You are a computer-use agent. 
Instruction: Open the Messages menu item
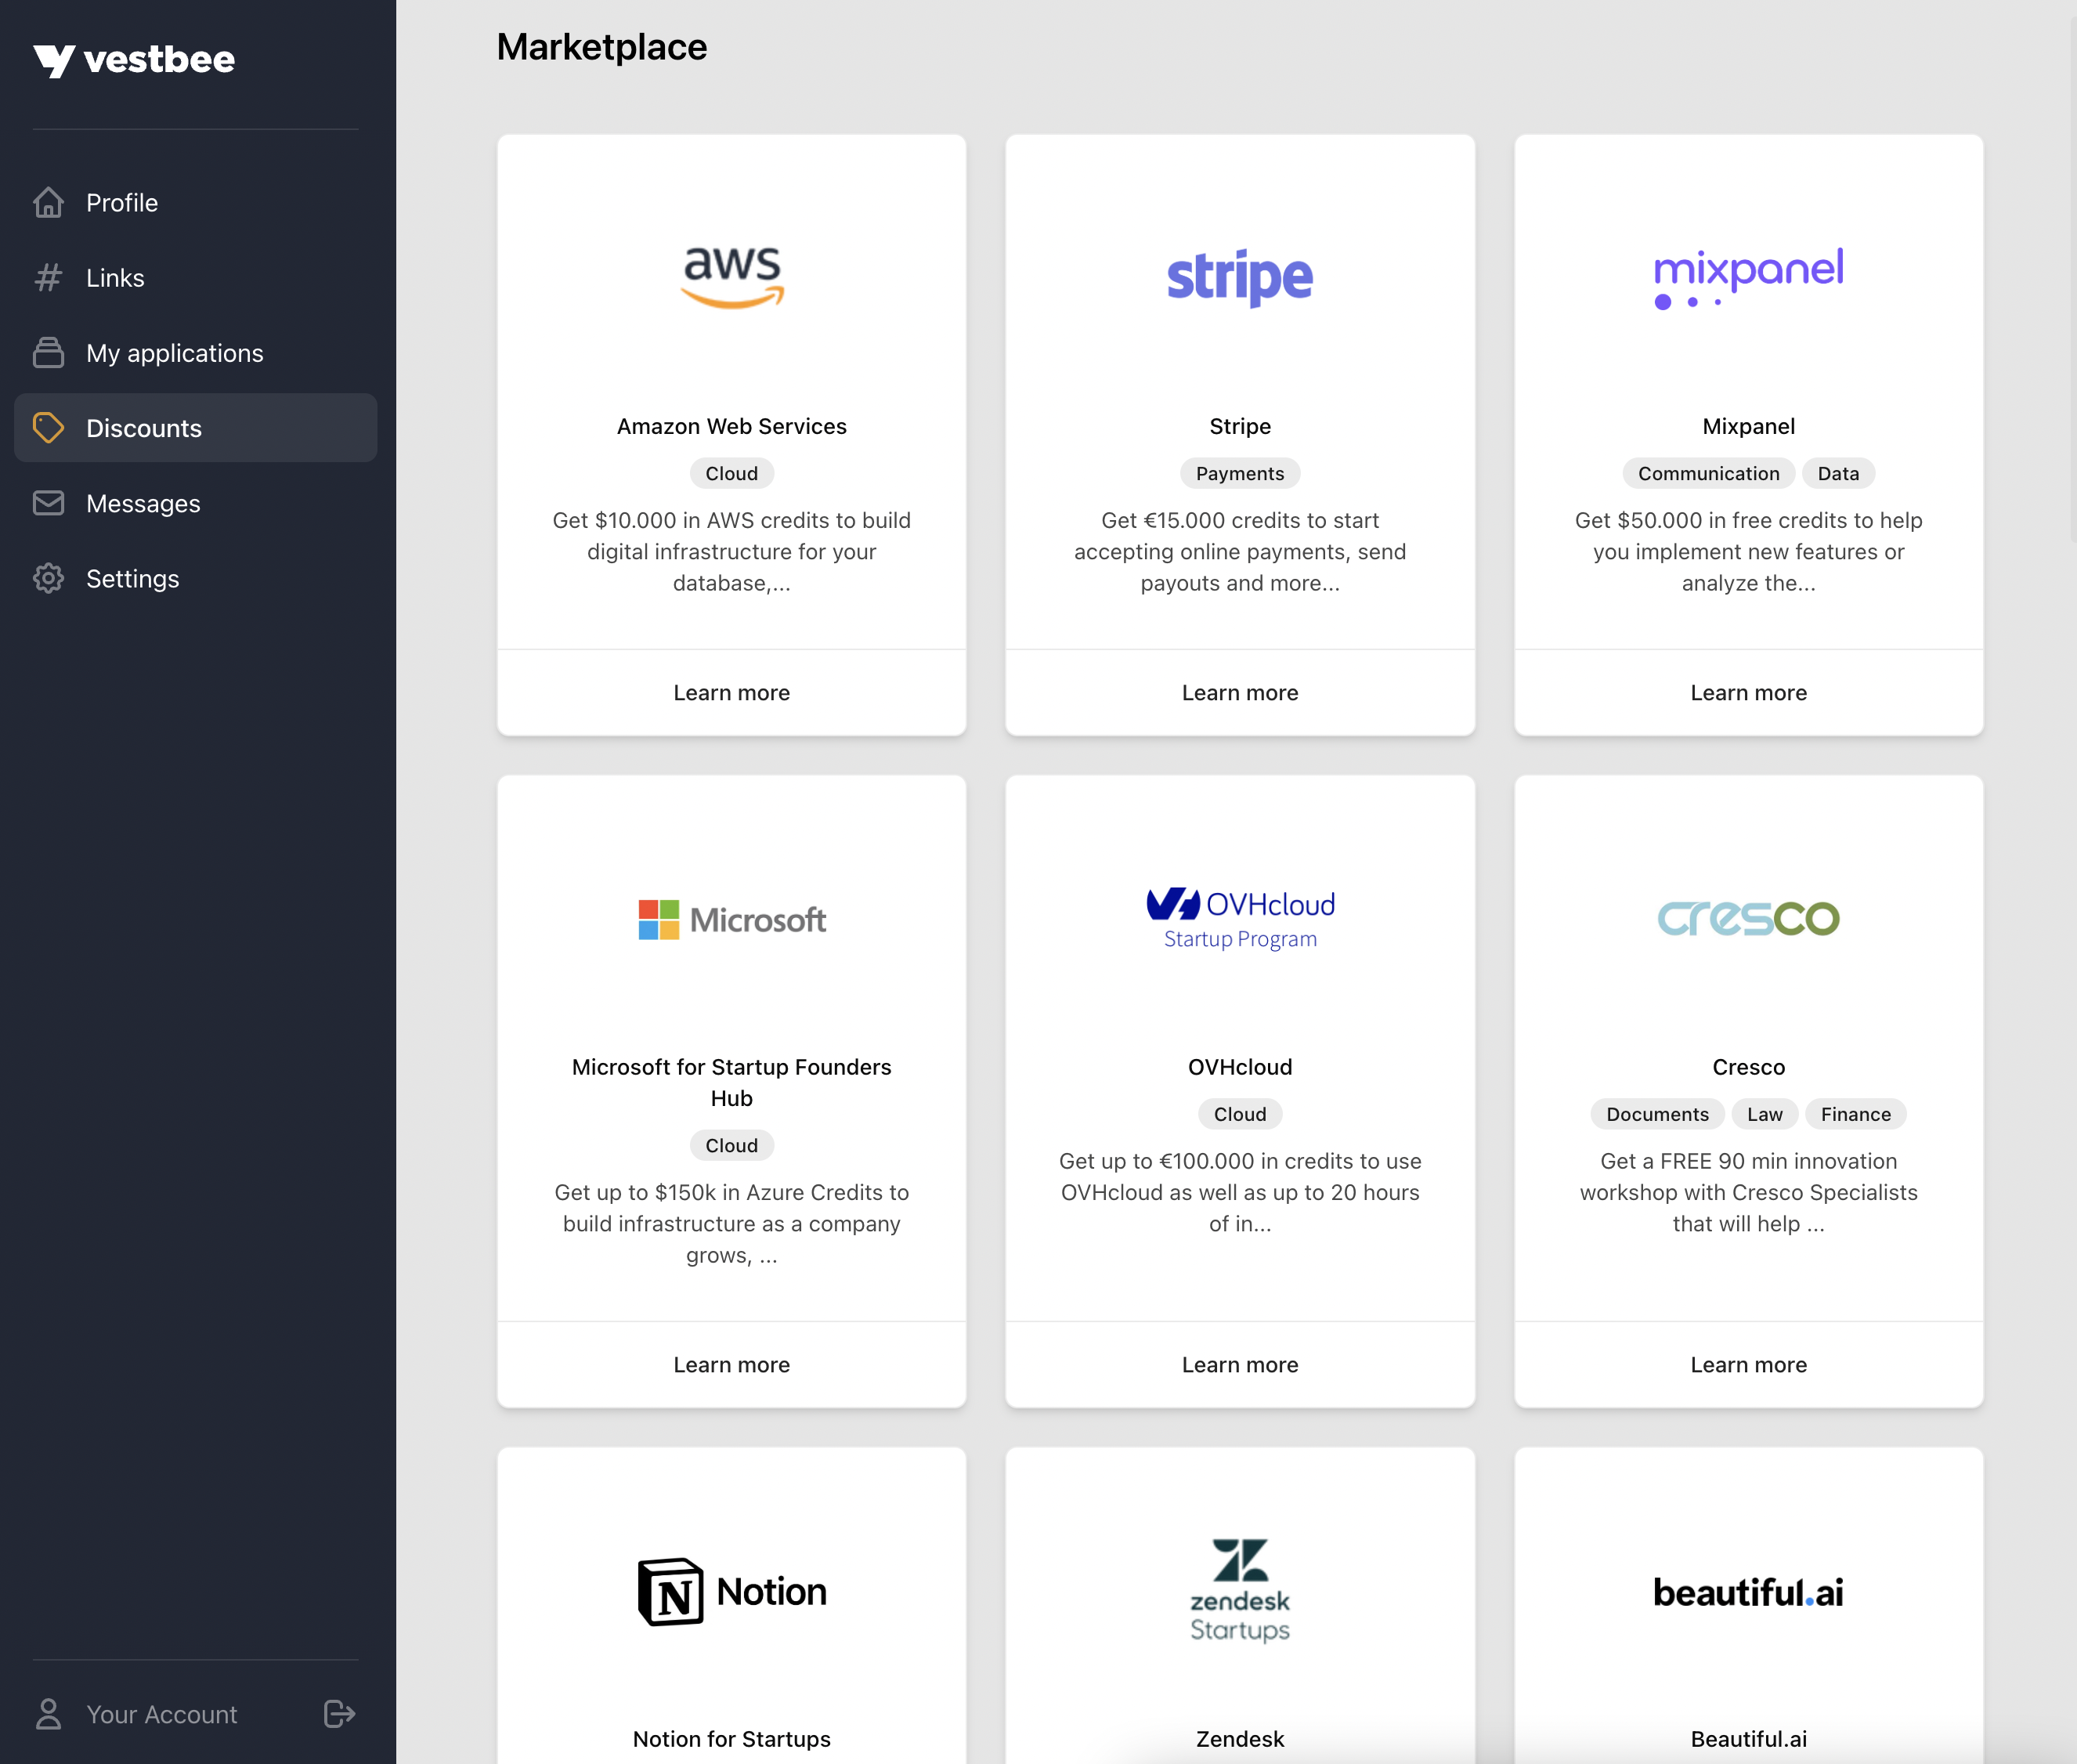[x=143, y=503]
